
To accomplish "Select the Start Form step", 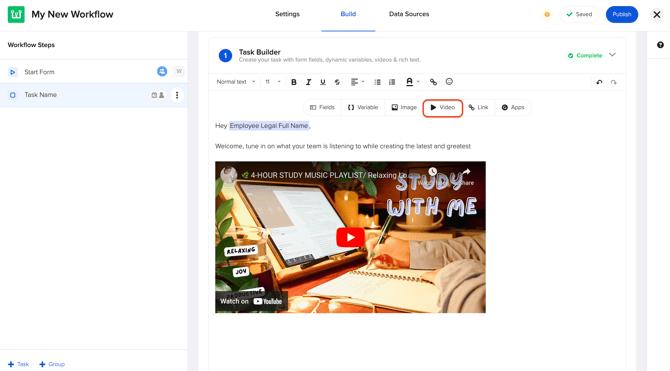I will point(94,72).
